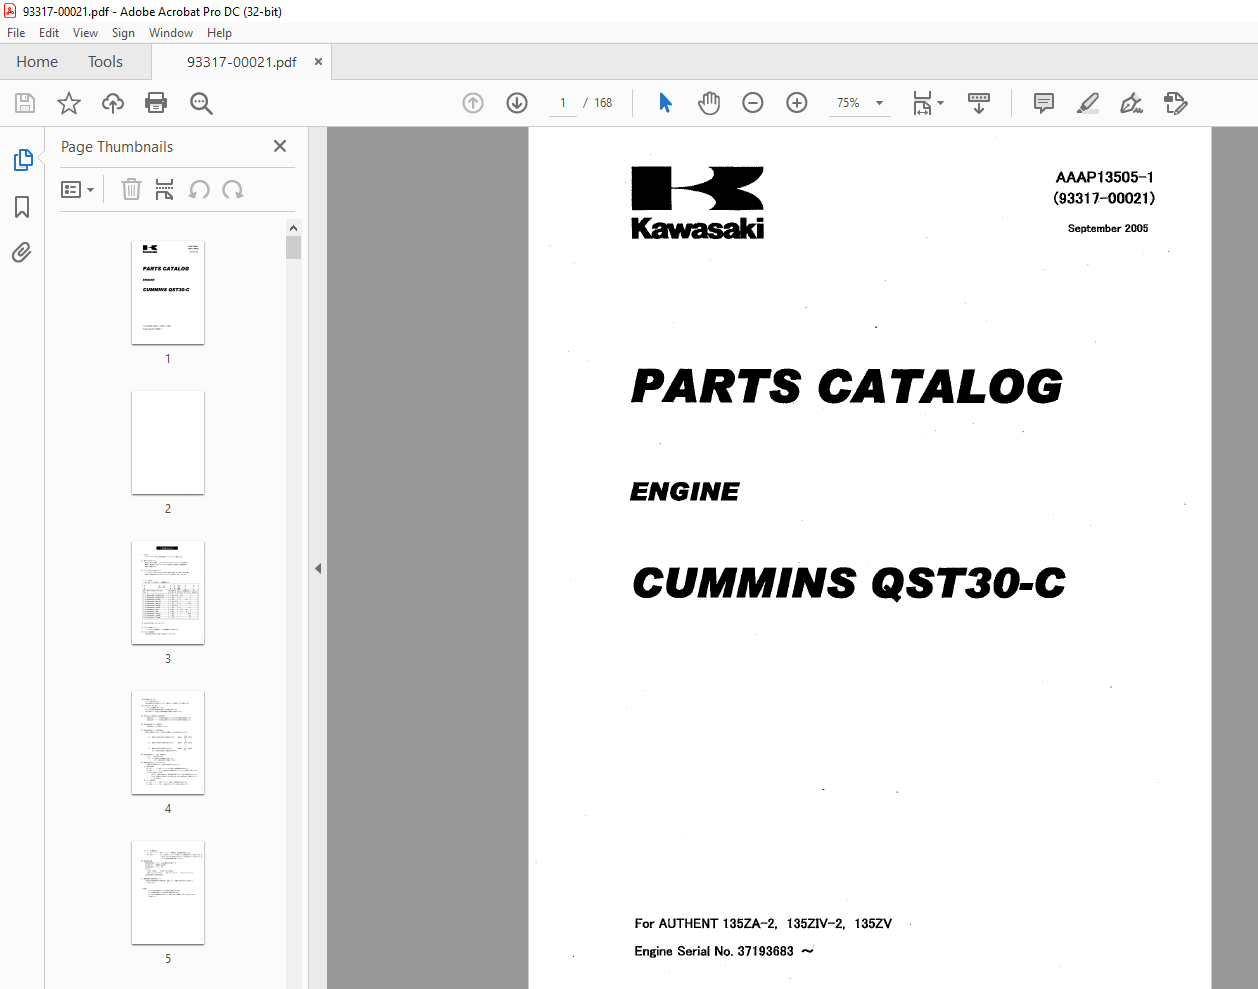Select page 1 thumbnail

tap(168, 293)
